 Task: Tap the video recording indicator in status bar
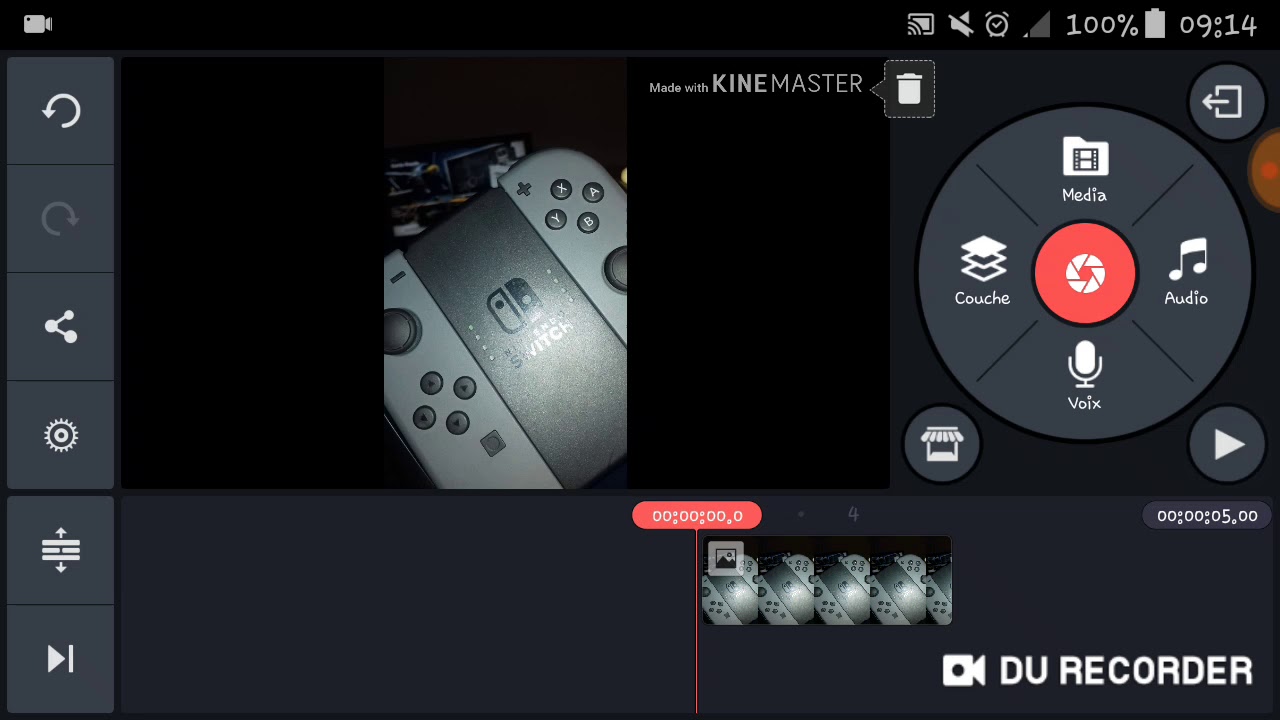38,24
